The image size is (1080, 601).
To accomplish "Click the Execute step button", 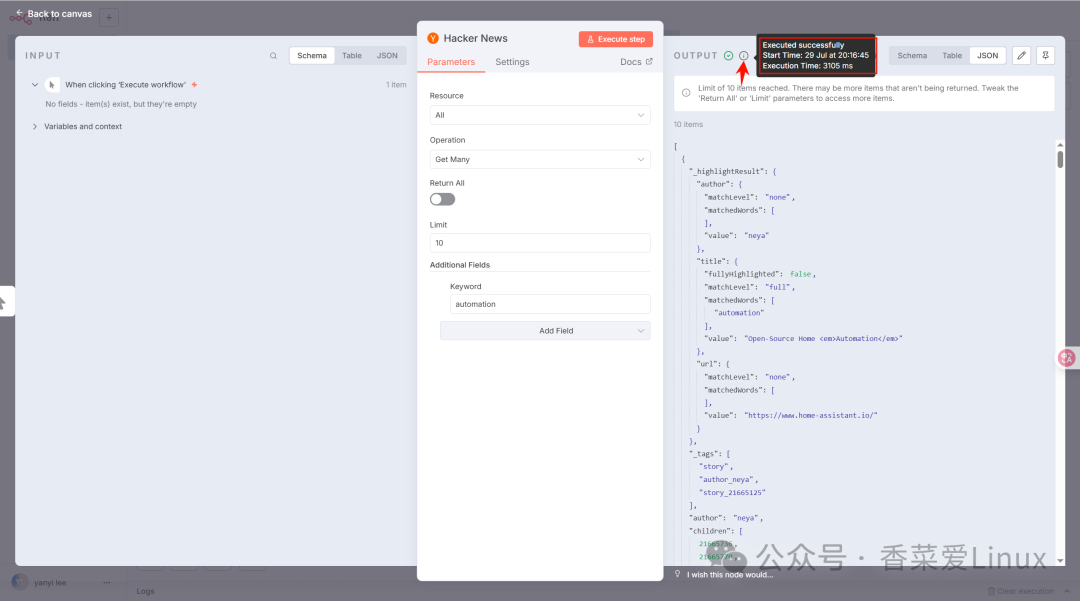I will 615,39.
